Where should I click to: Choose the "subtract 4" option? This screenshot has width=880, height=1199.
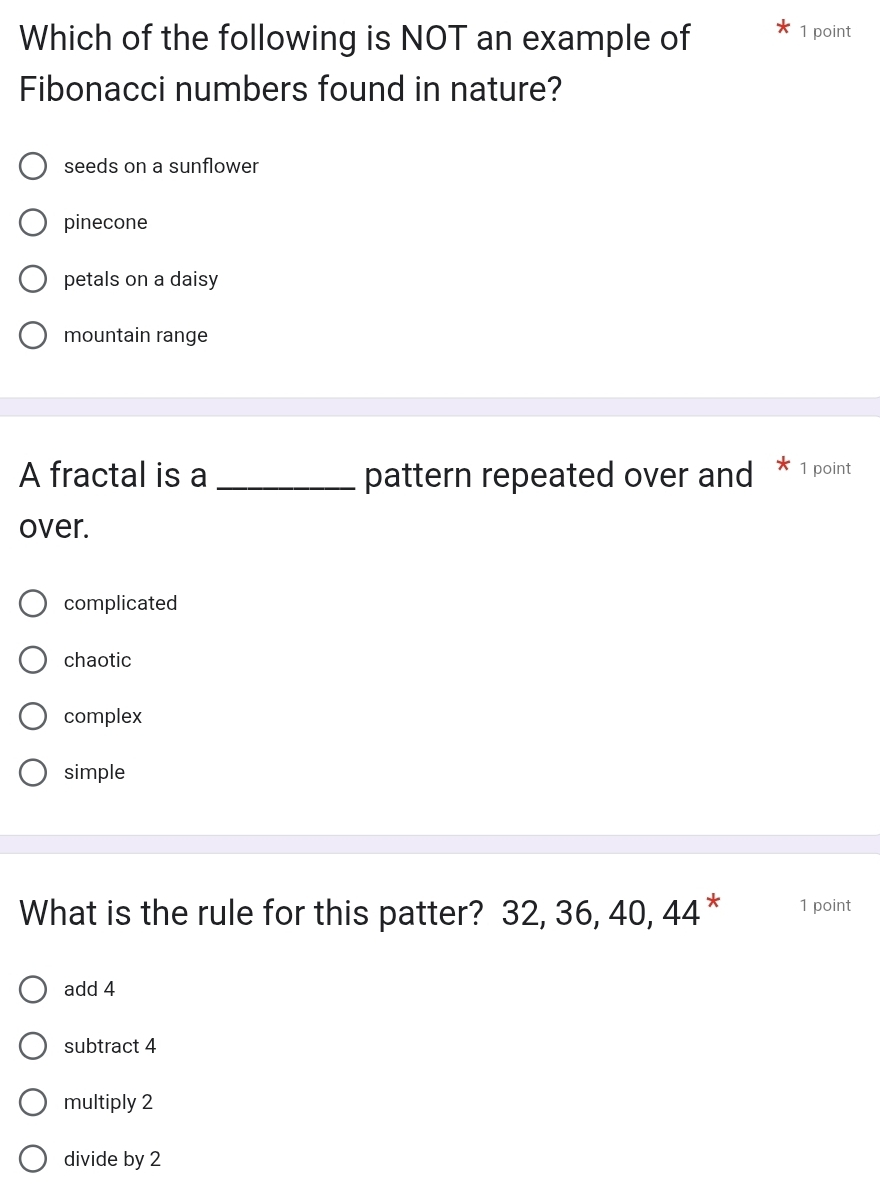click(x=33, y=1046)
